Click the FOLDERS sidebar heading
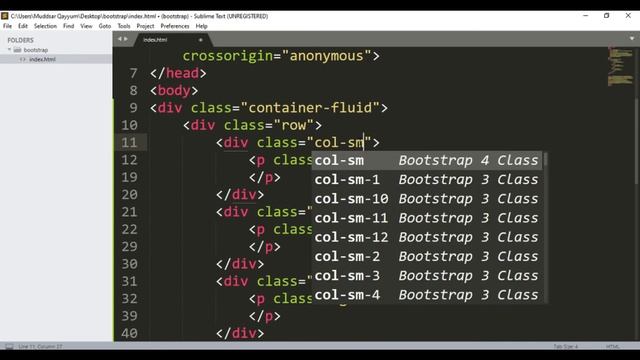The height and width of the screenshot is (360, 640). pos(20,40)
